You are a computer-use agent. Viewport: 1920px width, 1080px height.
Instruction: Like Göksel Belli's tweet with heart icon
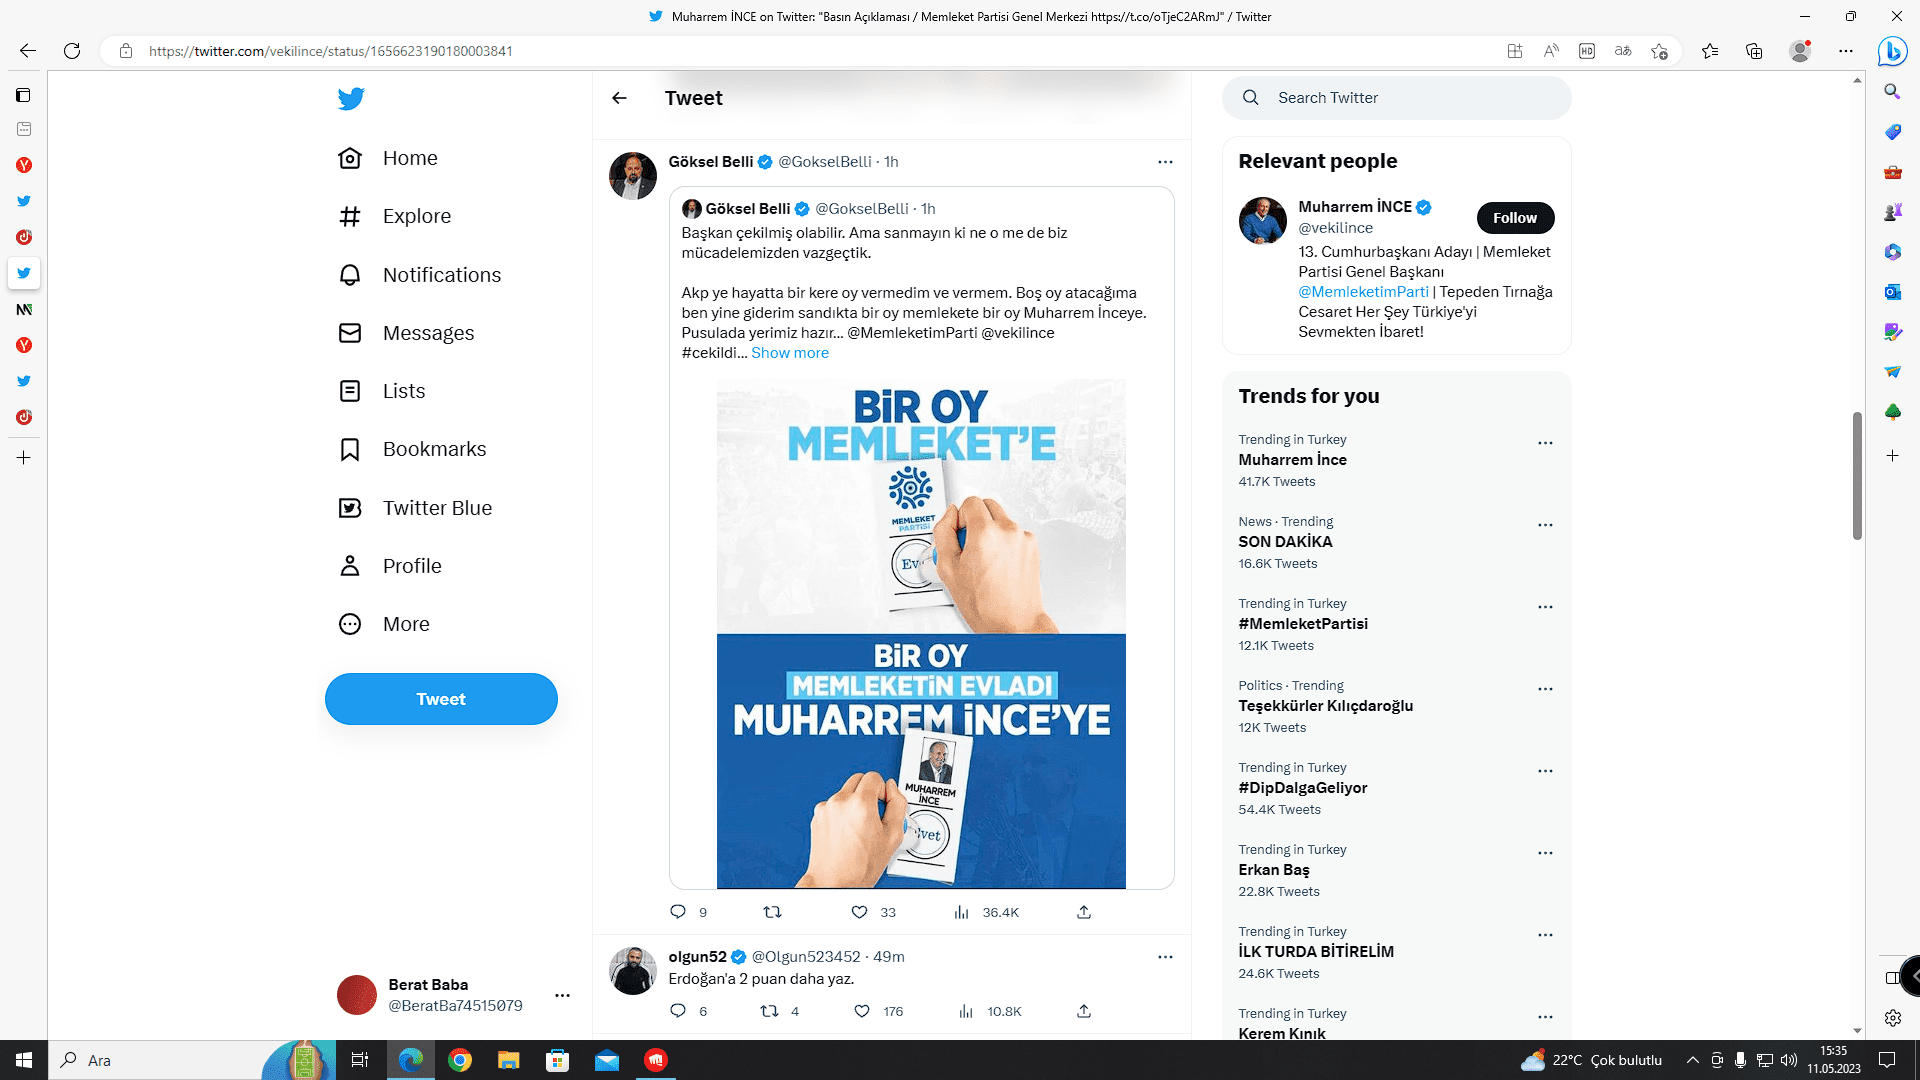click(x=859, y=912)
